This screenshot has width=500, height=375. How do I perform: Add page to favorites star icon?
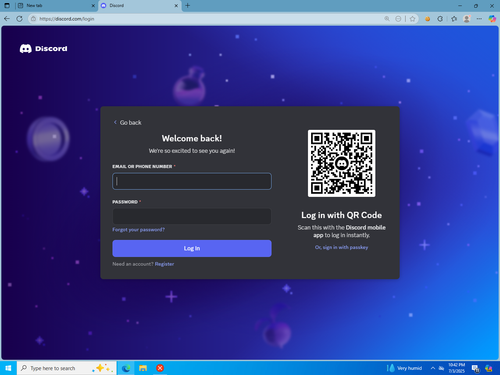(413, 19)
